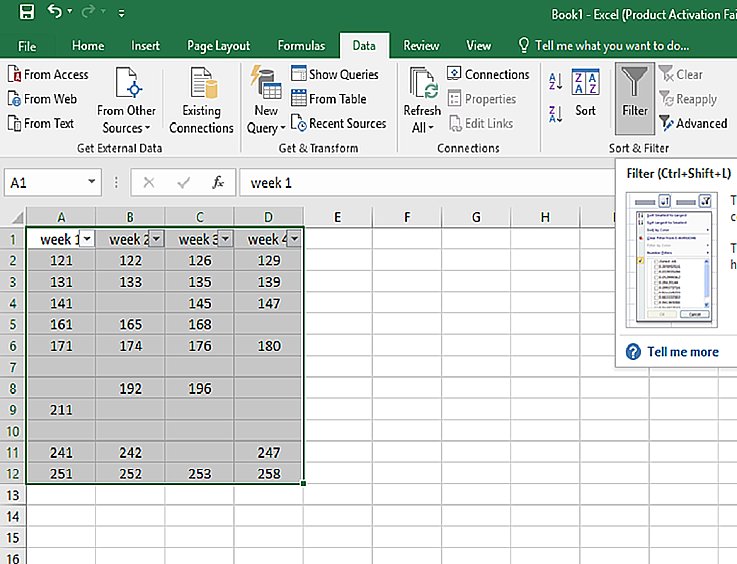This screenshot has width=737, height=564.
Task: Click the Select All corner triangle
Action: (x=17, y=218)
